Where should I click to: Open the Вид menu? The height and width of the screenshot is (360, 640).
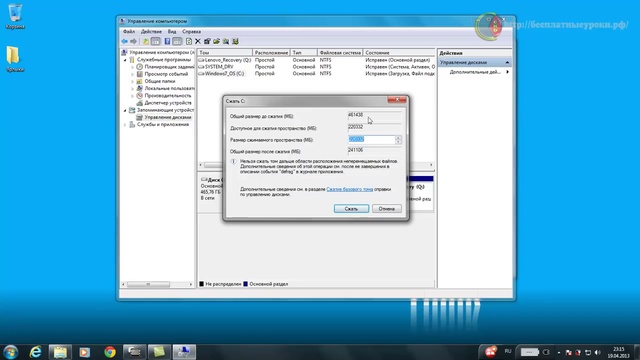pos(172,31)
